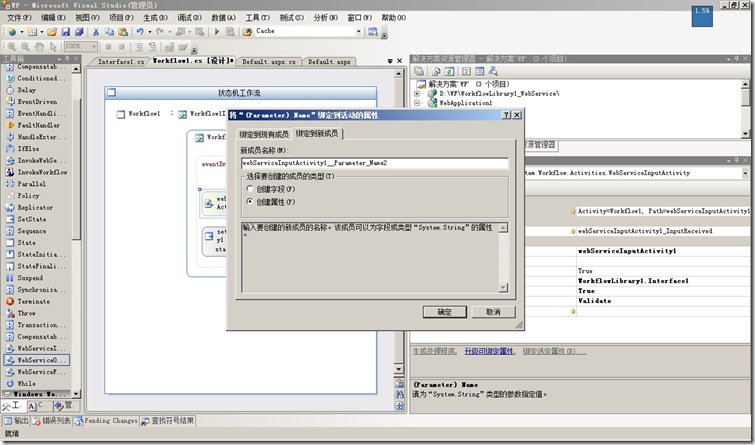Click the Zoom Out magnifier icon
Image resolution: width=755 pixels, height=445 pixels.
point(25,47)
